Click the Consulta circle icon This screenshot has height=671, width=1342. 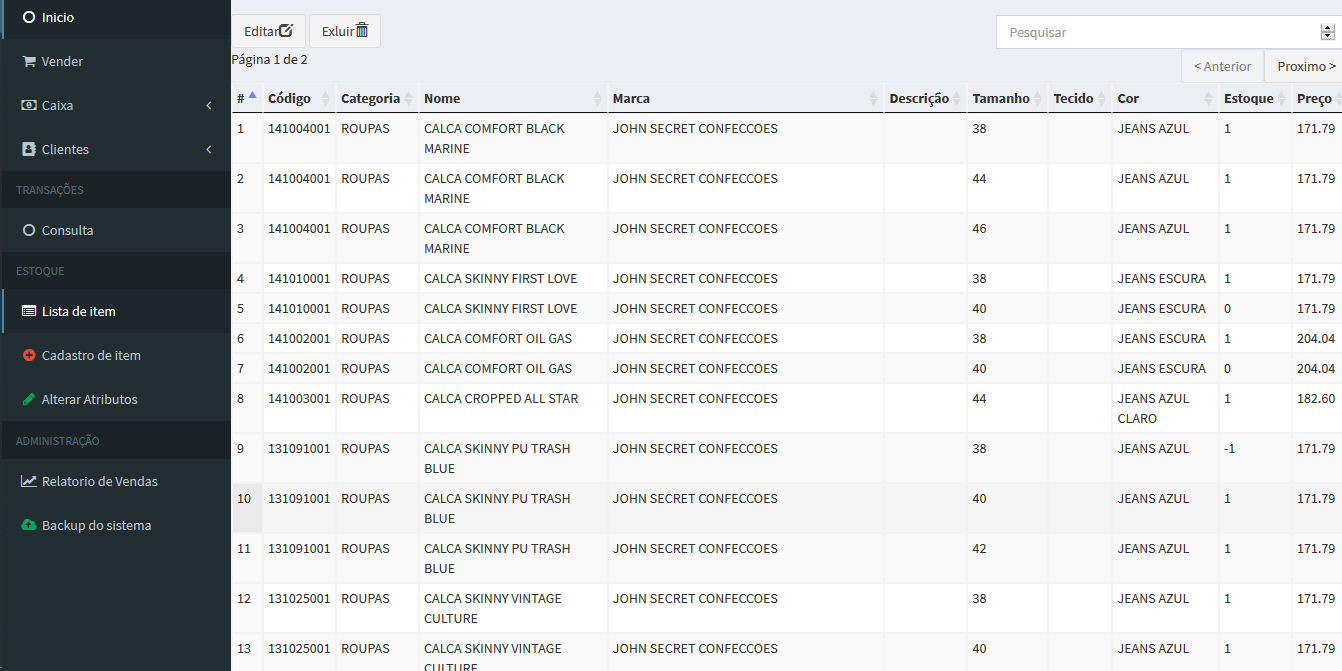coord(28,230)
